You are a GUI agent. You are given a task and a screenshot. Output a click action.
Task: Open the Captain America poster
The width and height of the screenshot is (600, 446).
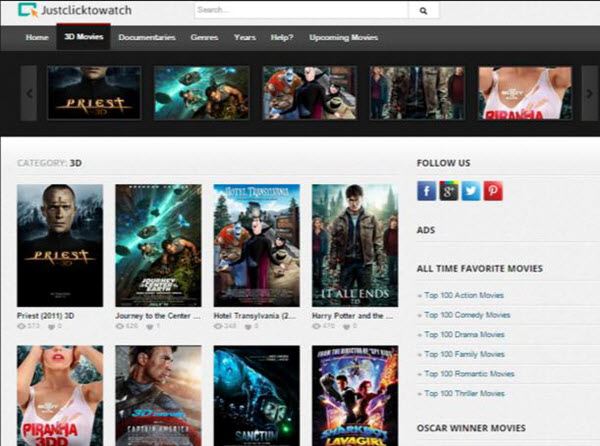coord(158,396)
